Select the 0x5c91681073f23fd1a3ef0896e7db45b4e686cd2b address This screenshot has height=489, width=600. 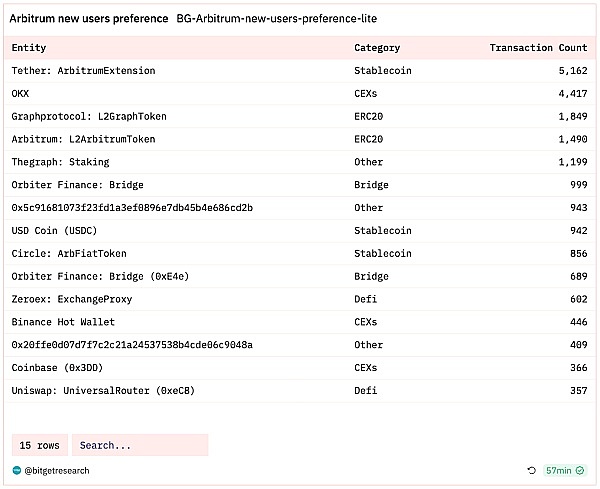pos(132,208)
